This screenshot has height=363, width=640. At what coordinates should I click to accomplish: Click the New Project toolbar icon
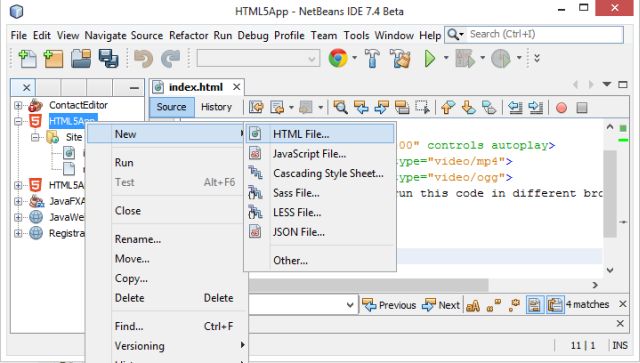53,59
